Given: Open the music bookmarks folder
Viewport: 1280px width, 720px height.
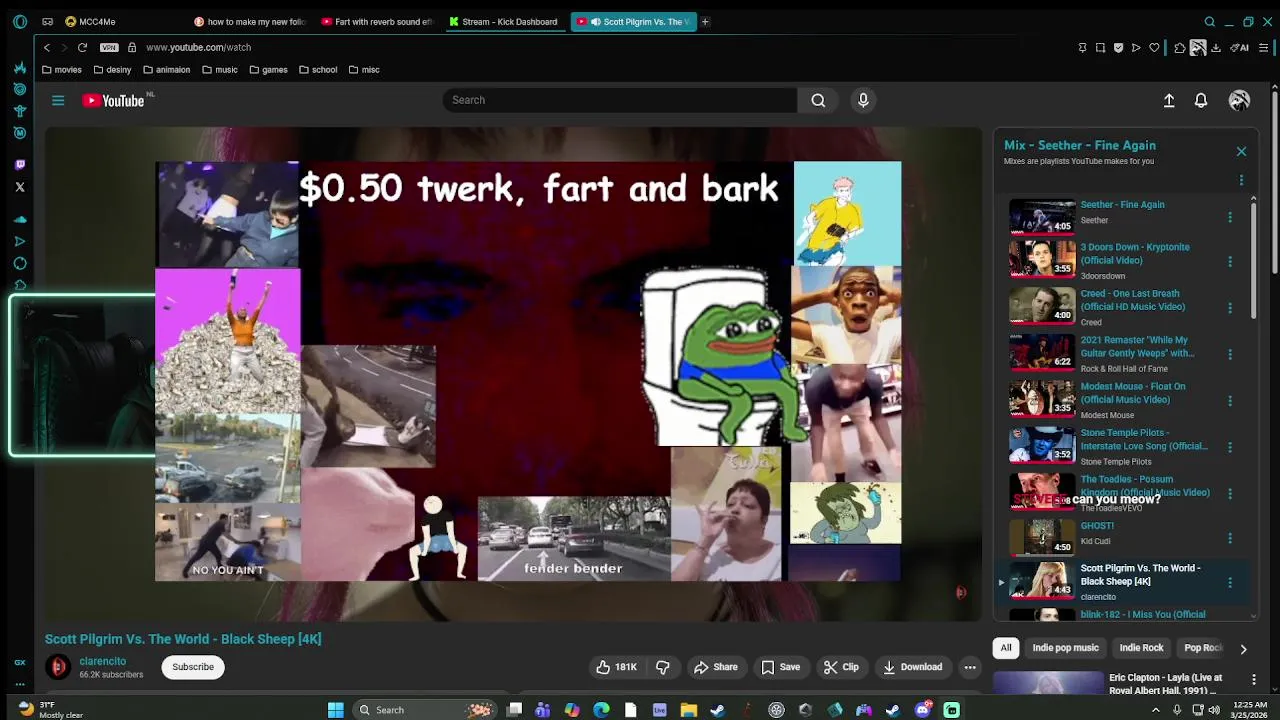Looking at the screenshot, I should [x=220, y=70].
